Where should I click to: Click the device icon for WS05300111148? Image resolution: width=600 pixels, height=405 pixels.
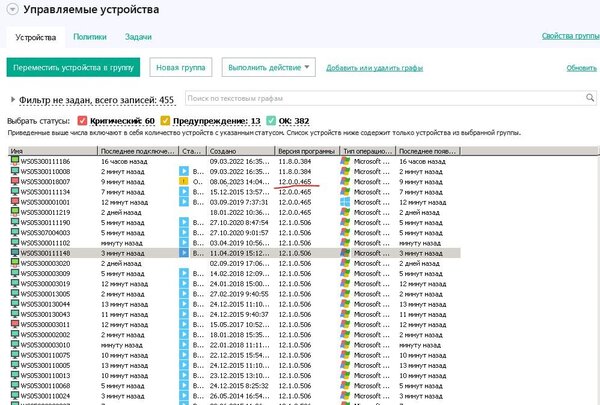point(14,254)
